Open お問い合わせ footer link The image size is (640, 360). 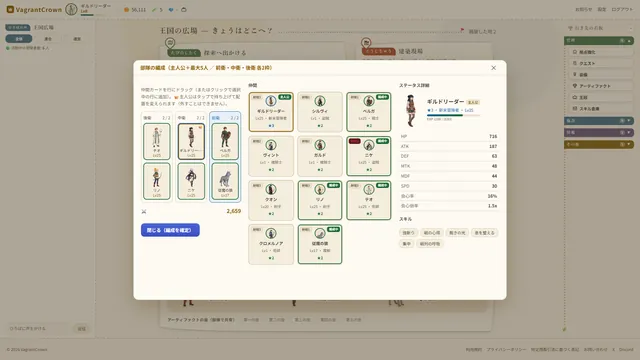click(595, 350)
